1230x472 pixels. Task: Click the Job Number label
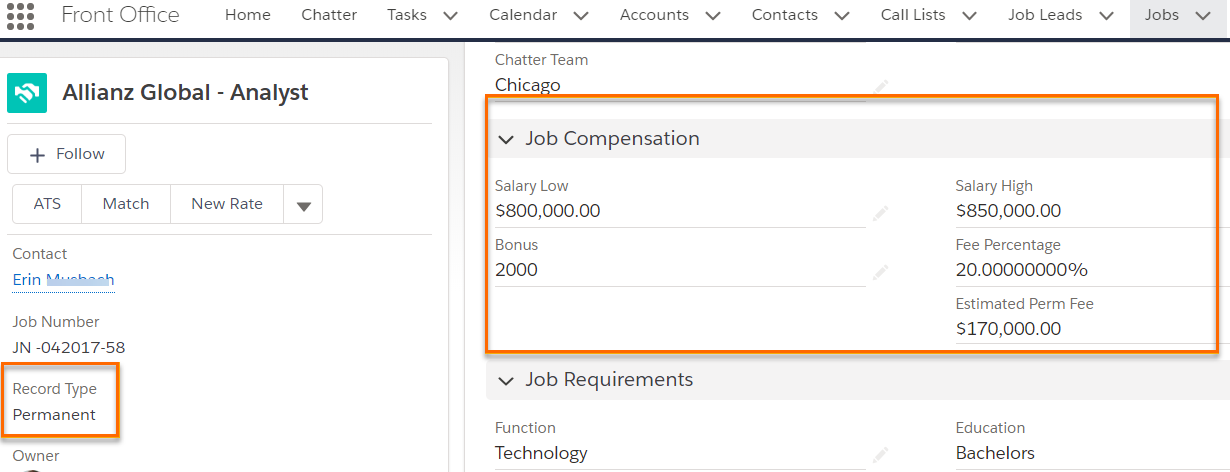56,322
